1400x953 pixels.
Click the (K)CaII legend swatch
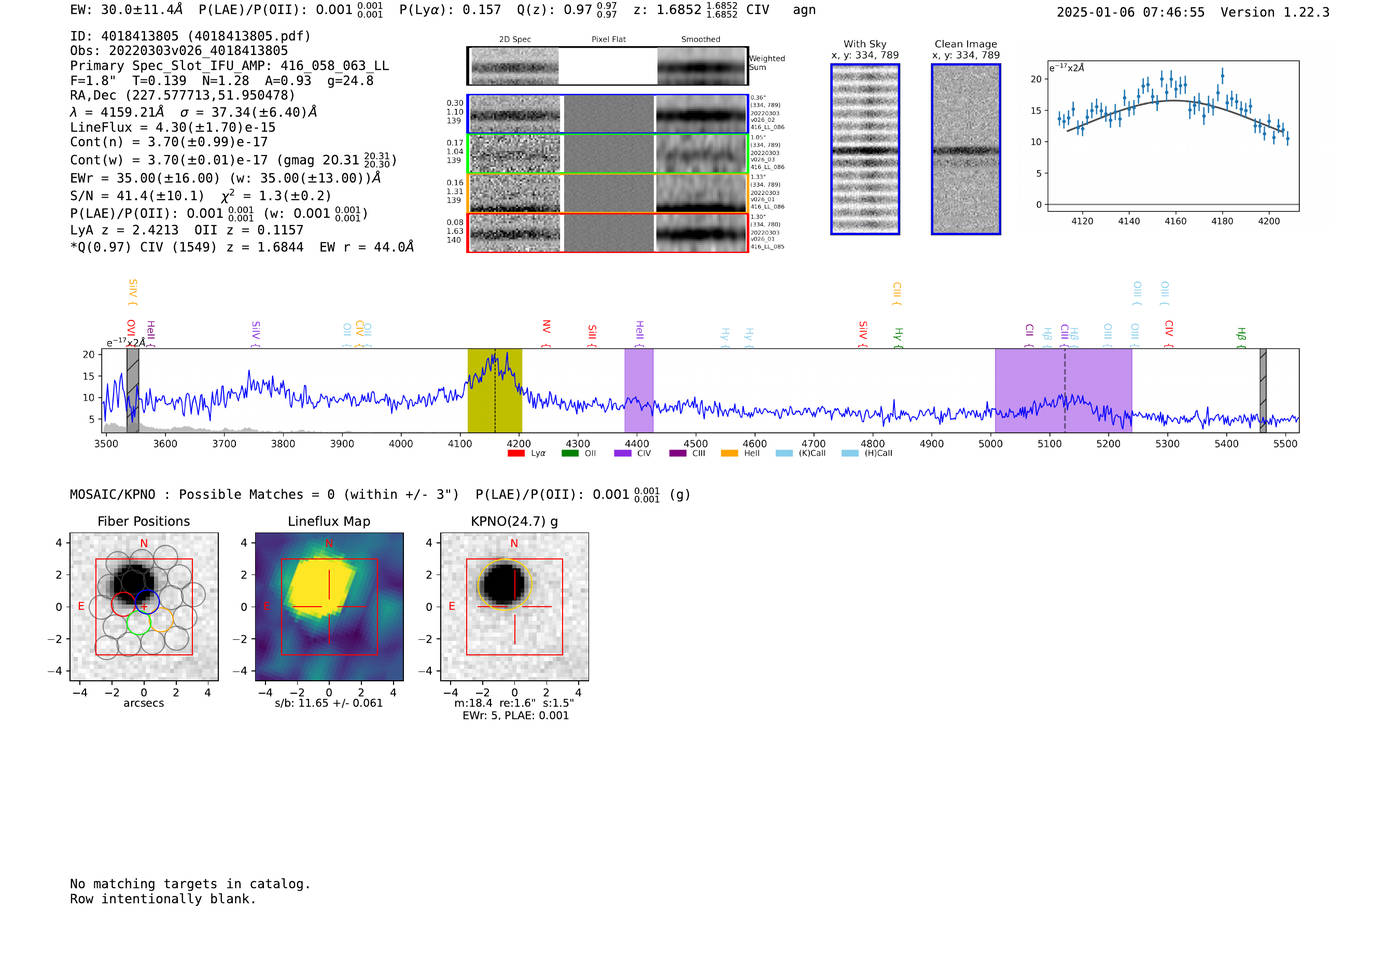pos(784,453)
